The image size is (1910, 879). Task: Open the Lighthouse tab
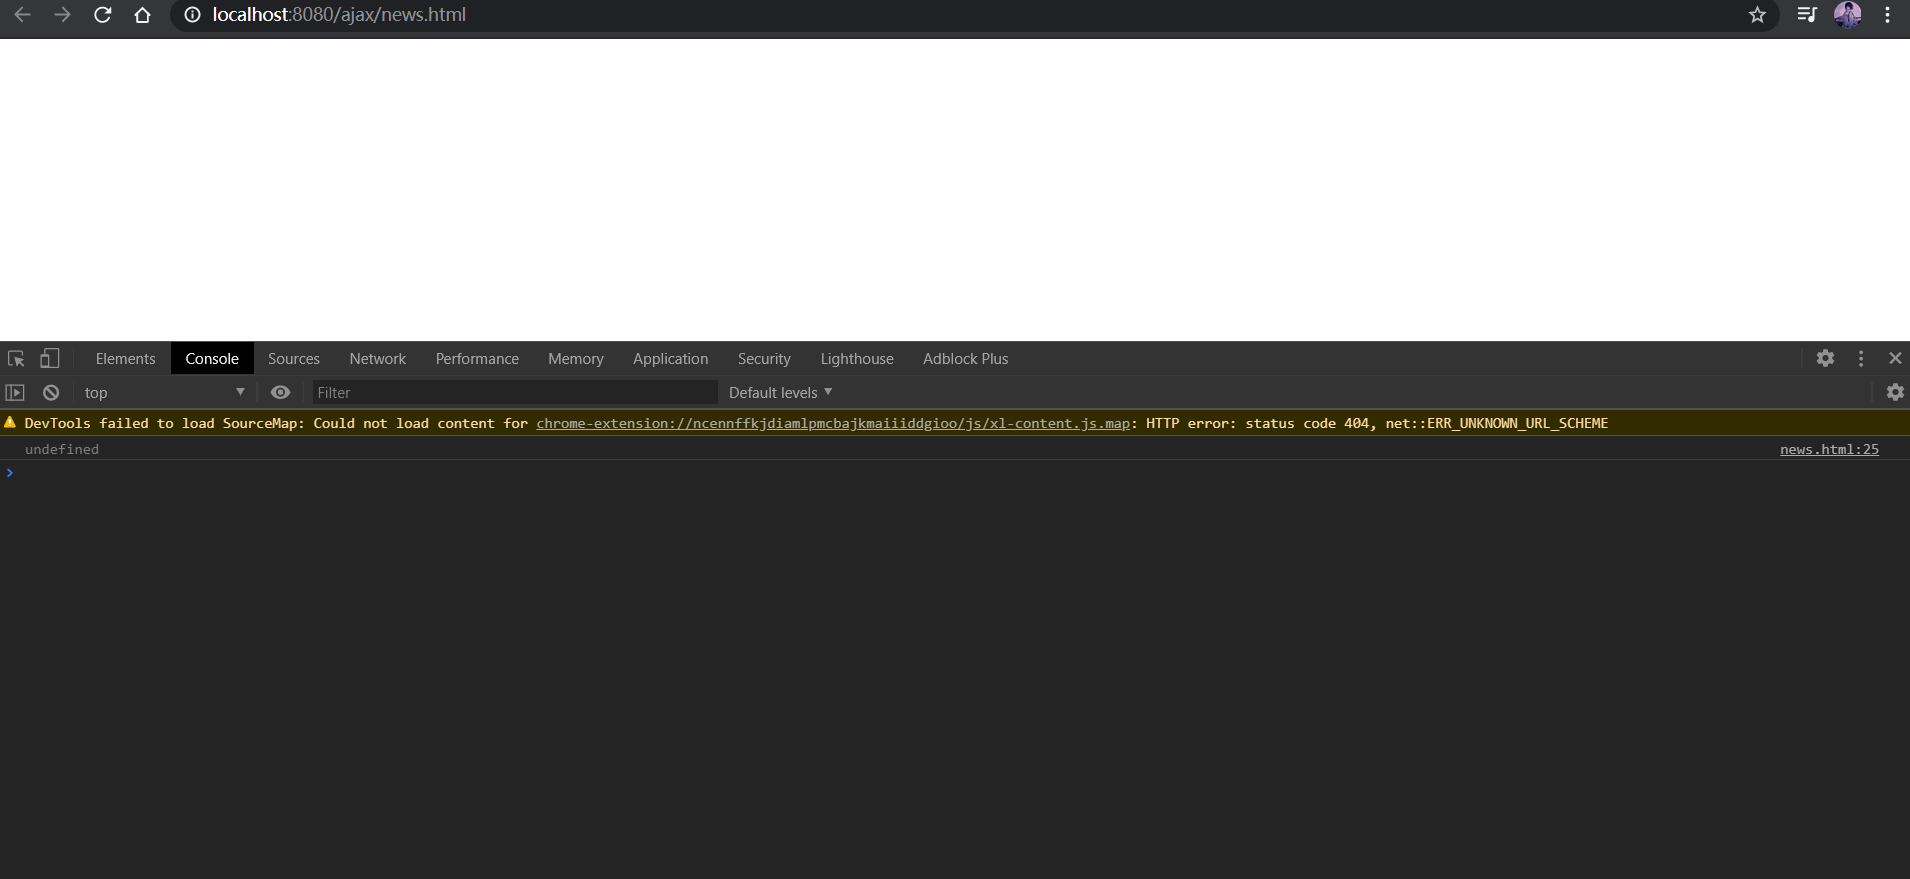point(857,359)
